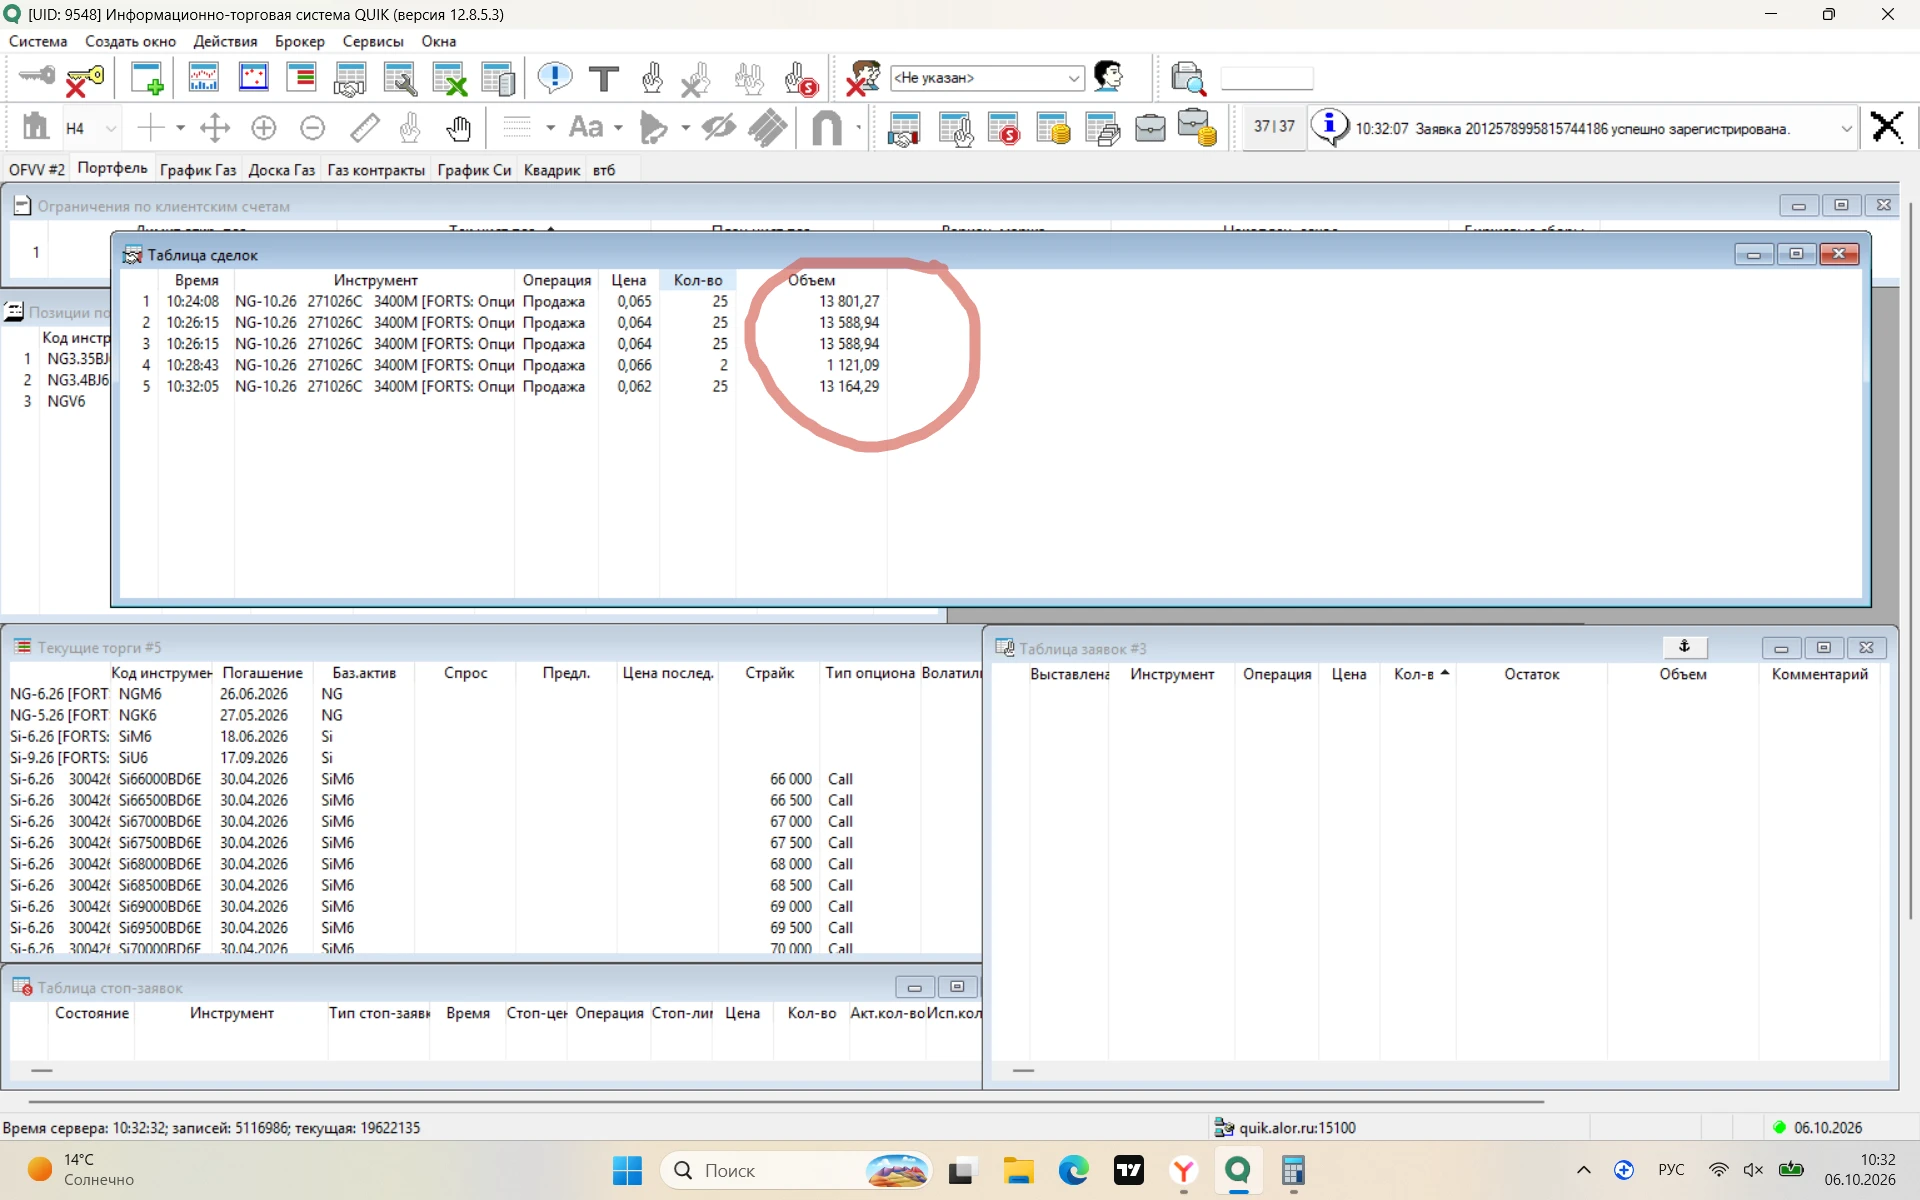
Task: Open the quotes order-book toolbar icon
Action: pyautogui.click(x=301, y=78)
